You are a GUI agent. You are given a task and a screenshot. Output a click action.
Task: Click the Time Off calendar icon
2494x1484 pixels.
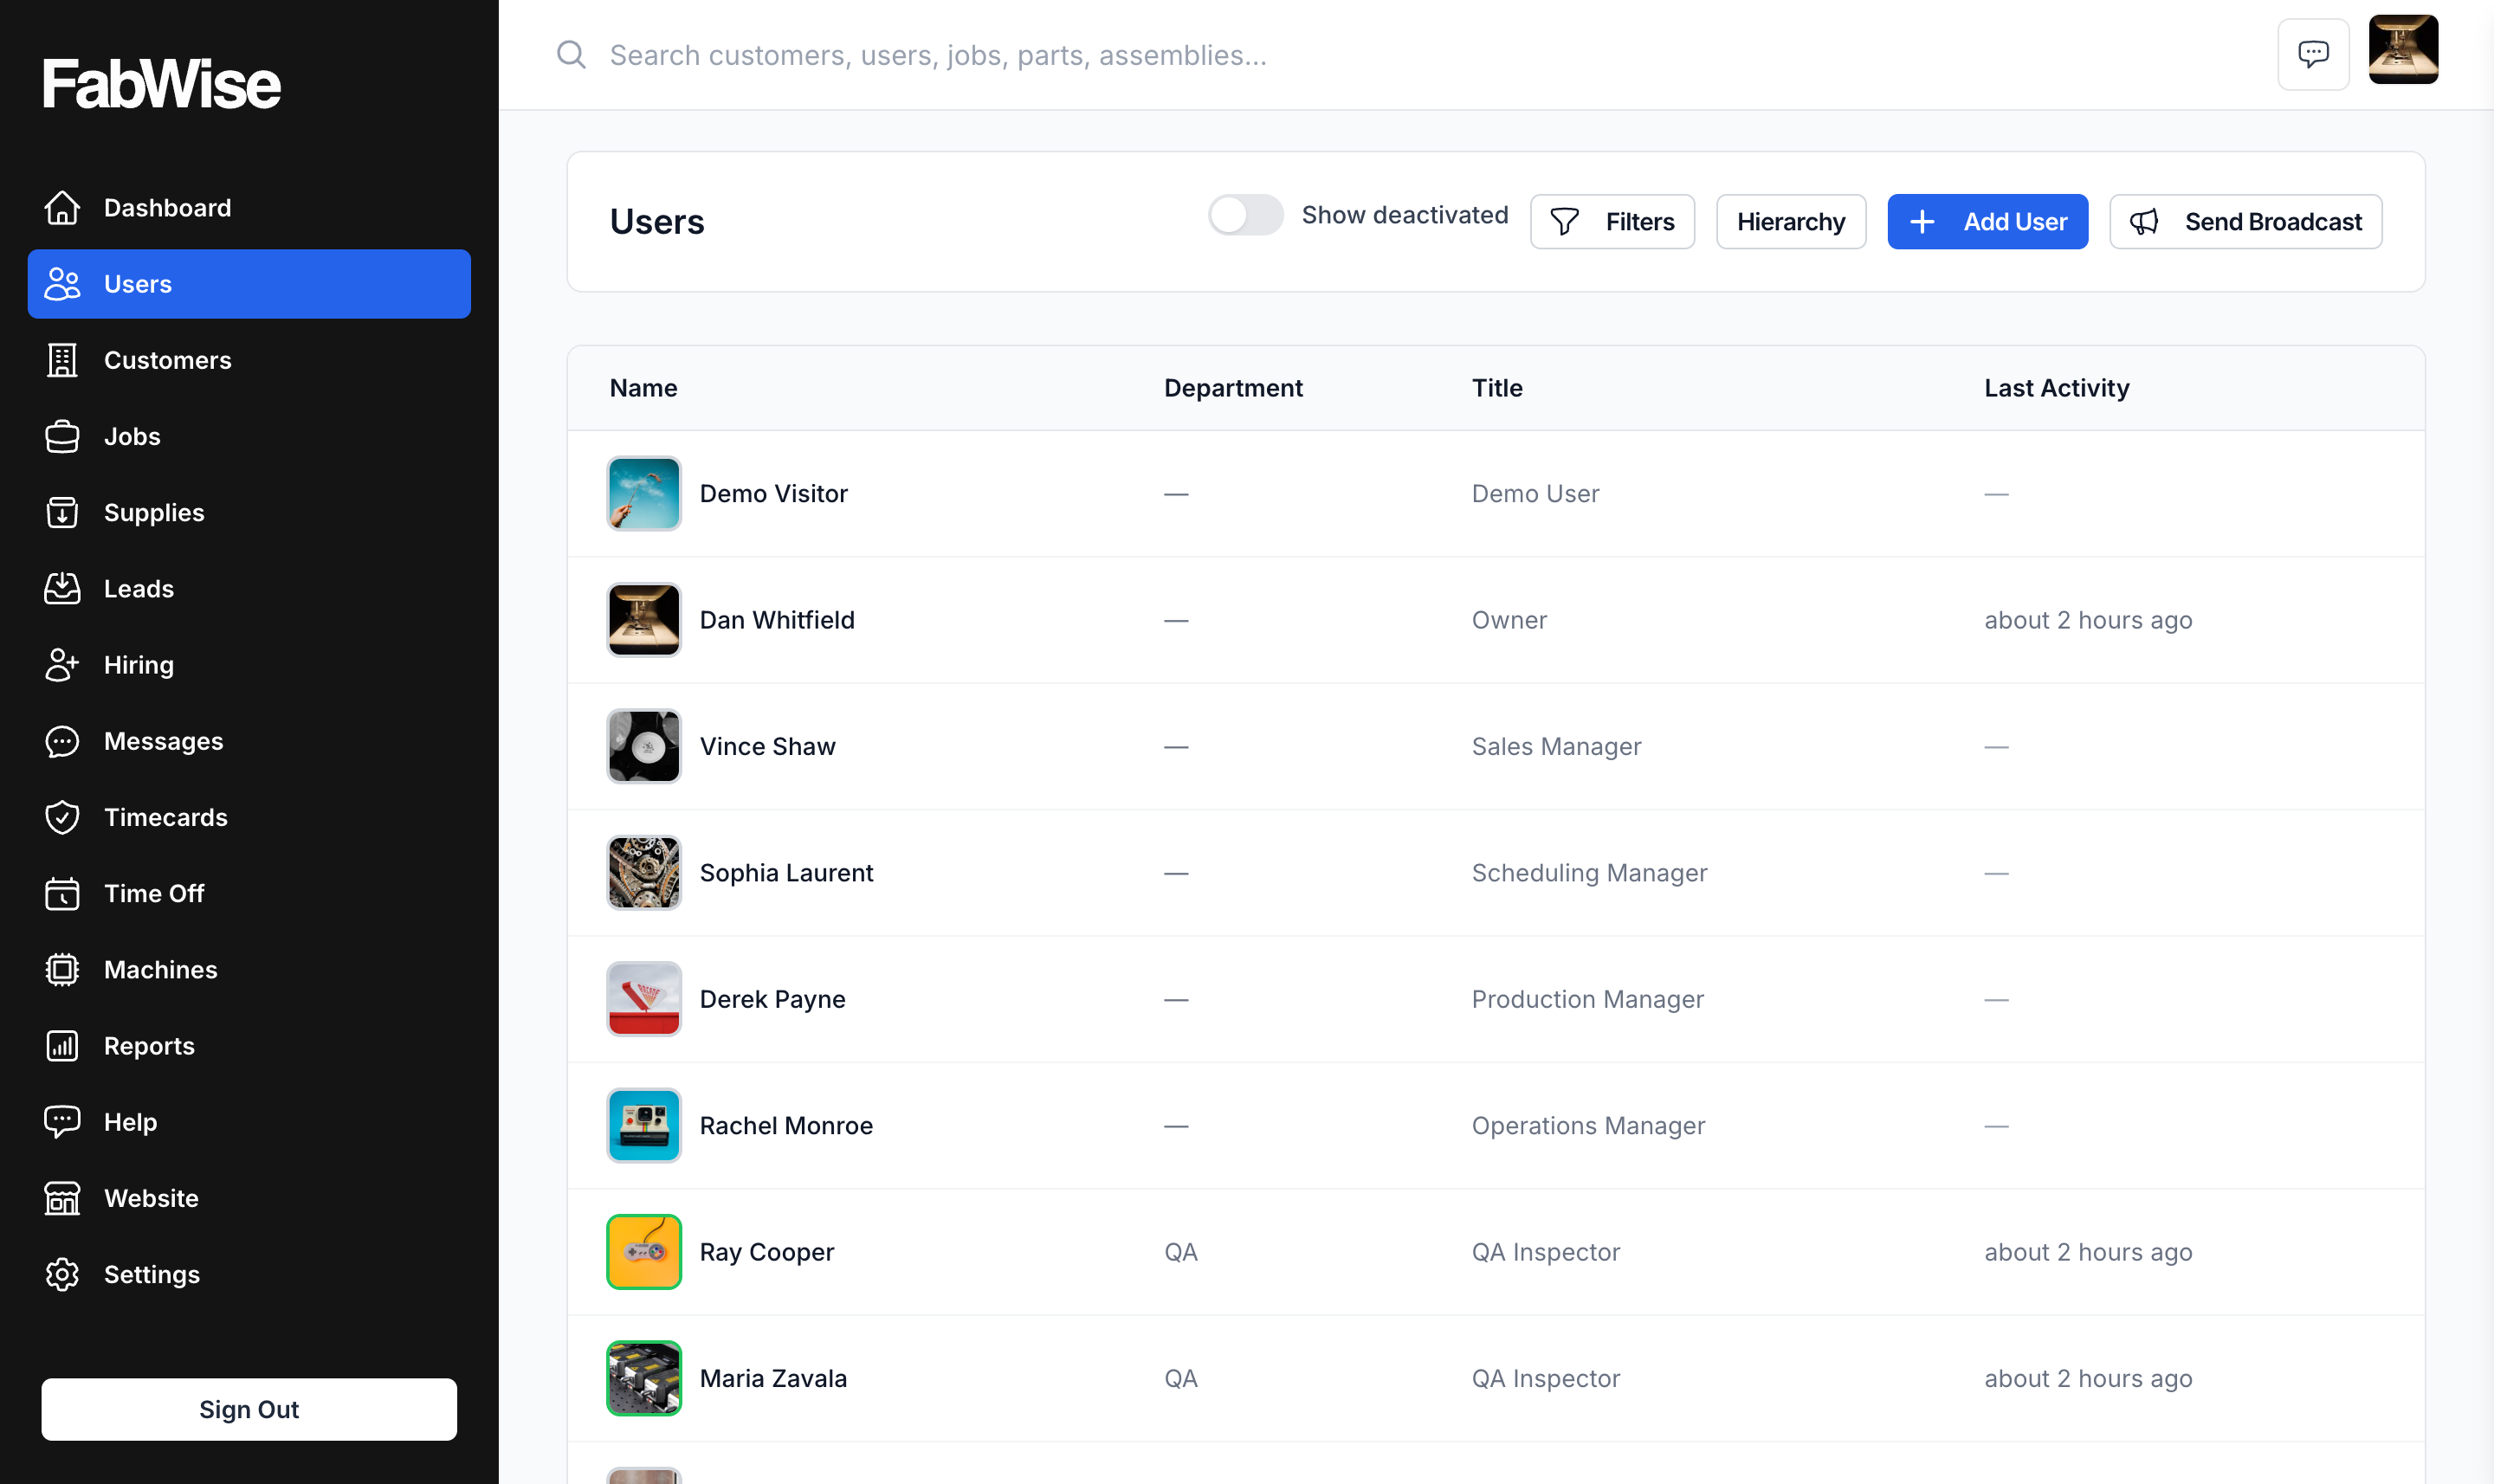(62, 893)
